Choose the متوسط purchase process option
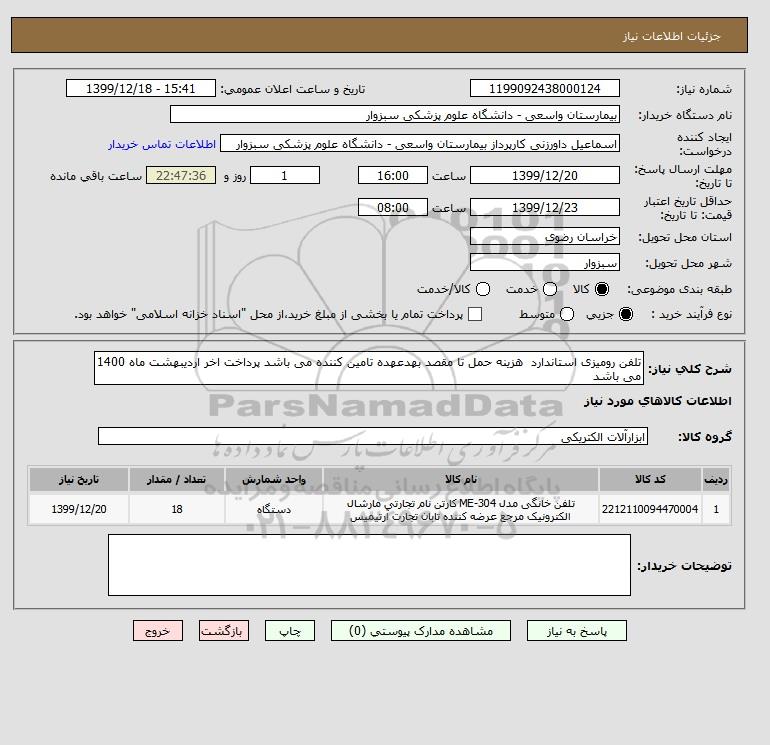Screen dimensions: 770x745 pyautogui.click(x=567, y=314)
